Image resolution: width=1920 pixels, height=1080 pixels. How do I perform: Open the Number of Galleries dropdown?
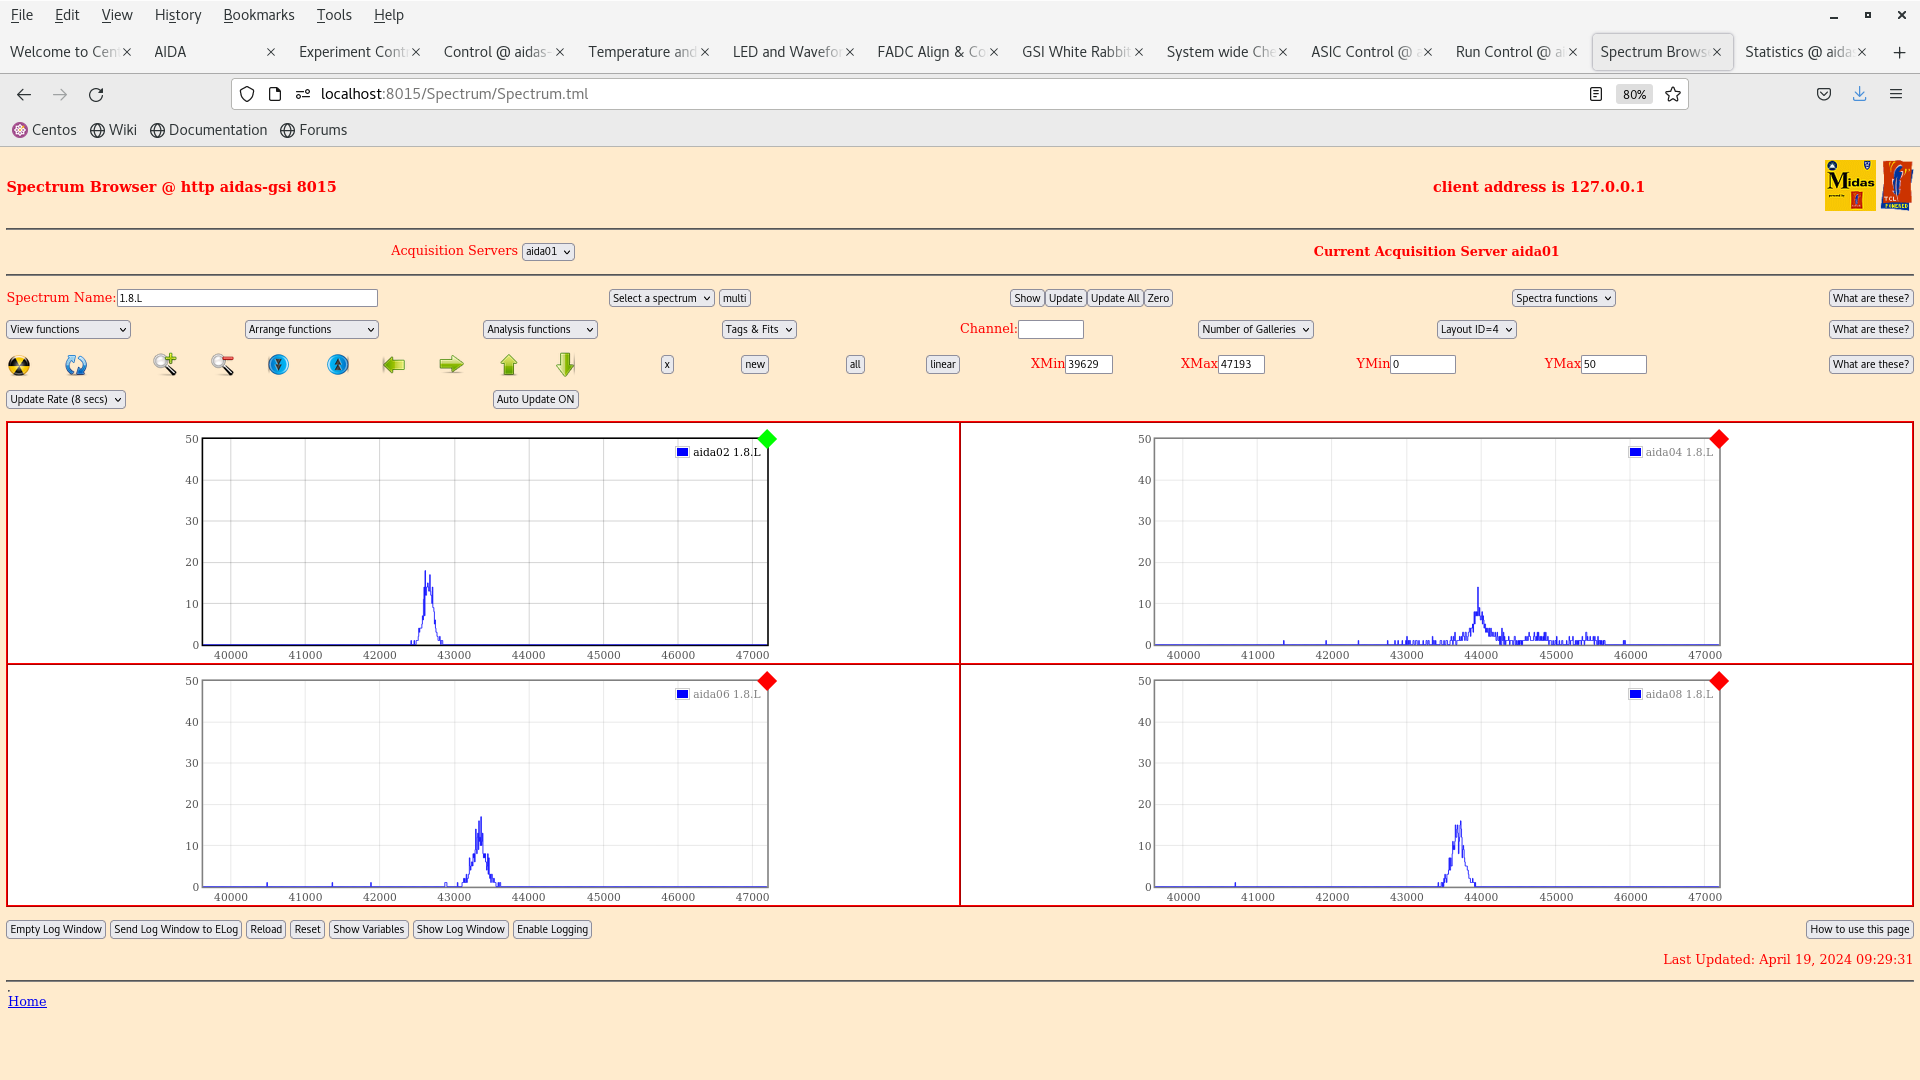[x=1256, y=329]
